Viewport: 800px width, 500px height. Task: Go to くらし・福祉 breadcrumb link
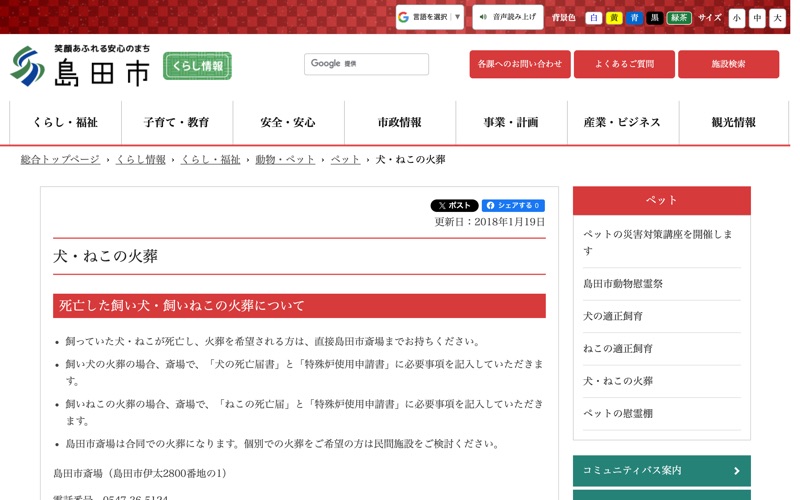(x=210, y=160)
